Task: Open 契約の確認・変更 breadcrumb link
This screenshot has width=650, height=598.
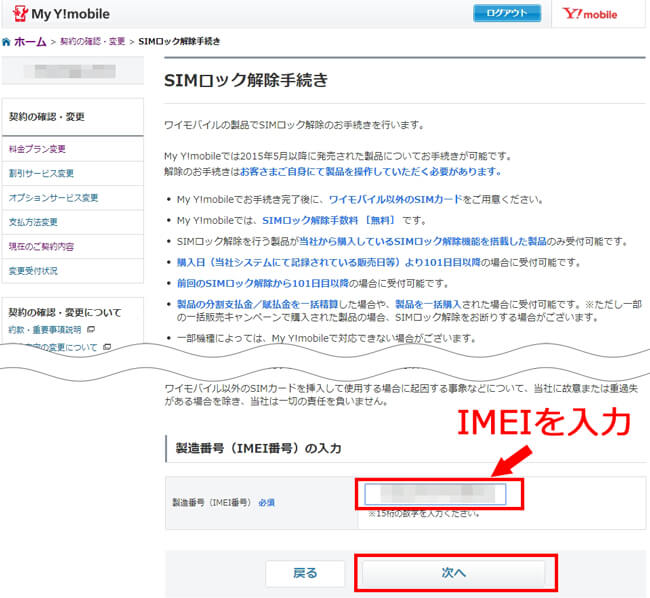Action: pos(92,41)
